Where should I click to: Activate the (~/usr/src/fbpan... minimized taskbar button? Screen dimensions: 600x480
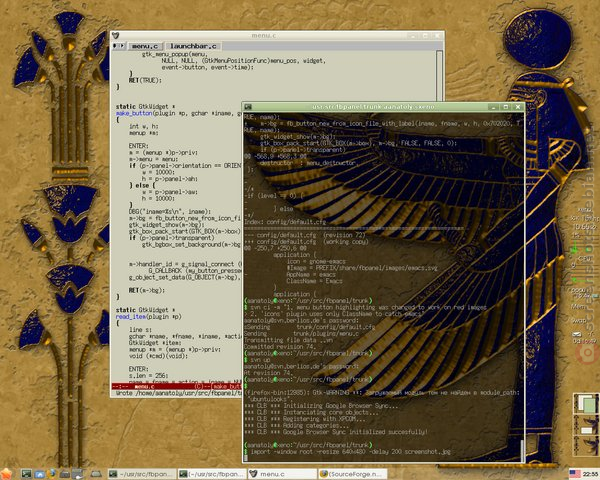pos(212,474)
